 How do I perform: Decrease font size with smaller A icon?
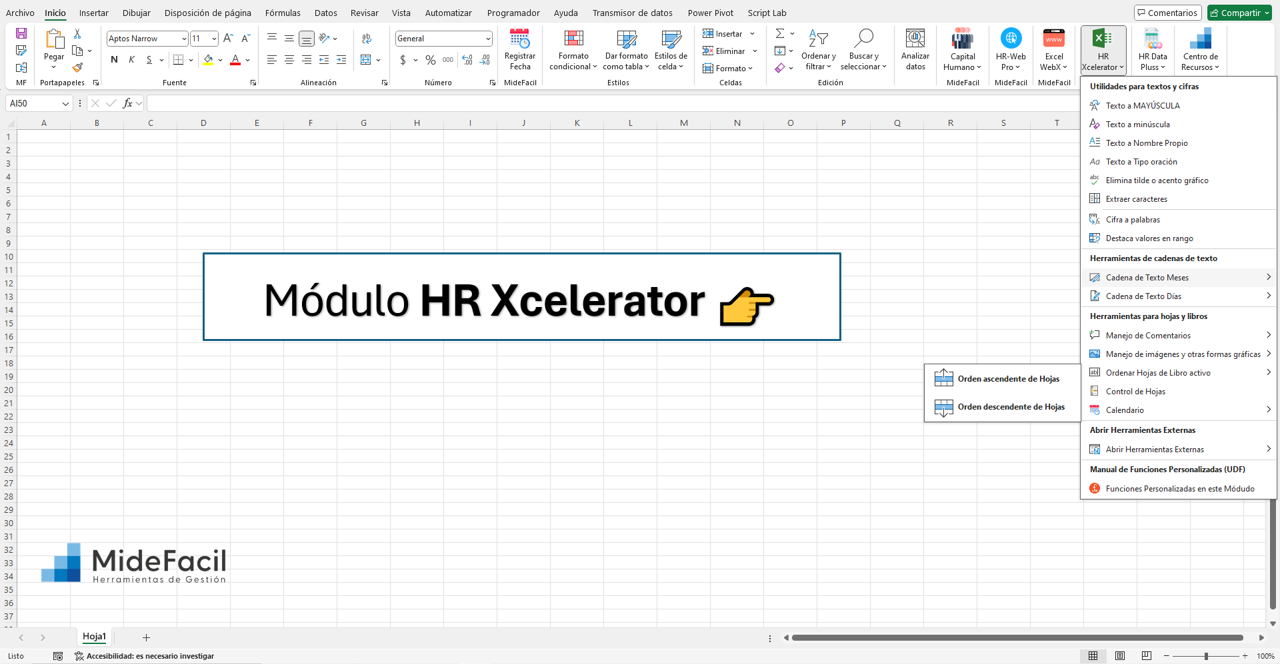(x=246, y=38)
